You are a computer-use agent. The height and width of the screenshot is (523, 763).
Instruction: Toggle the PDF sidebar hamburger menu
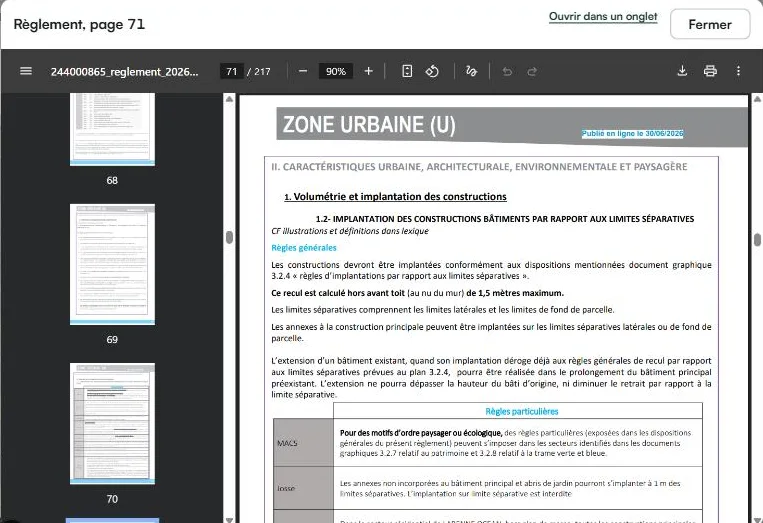(x=26, y=71)
